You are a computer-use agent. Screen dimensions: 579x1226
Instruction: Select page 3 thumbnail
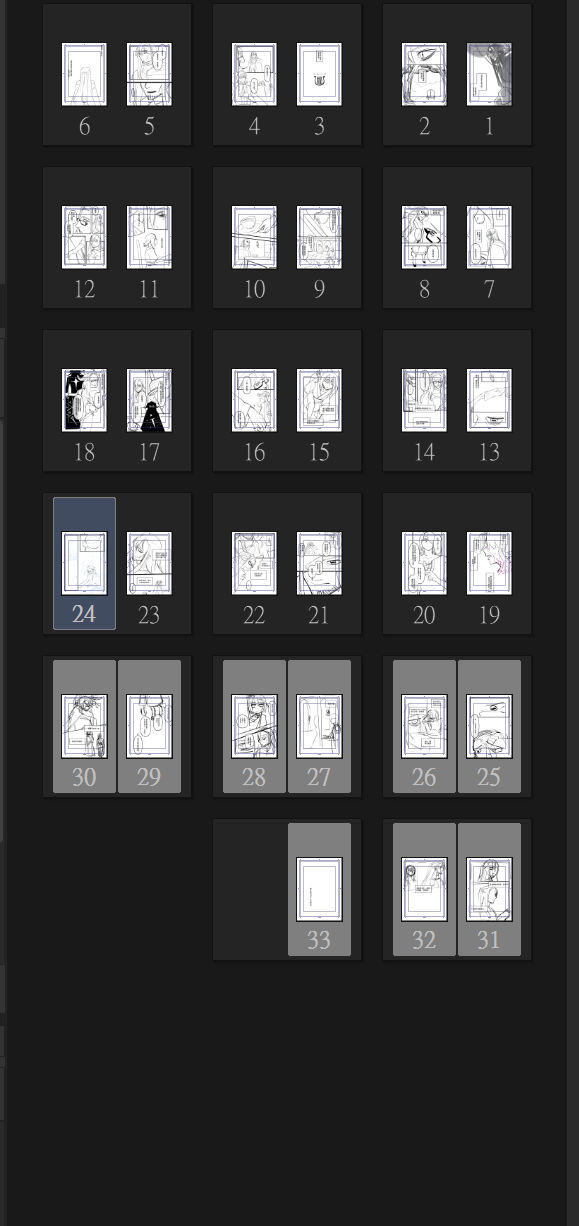[x=319, y=74]
